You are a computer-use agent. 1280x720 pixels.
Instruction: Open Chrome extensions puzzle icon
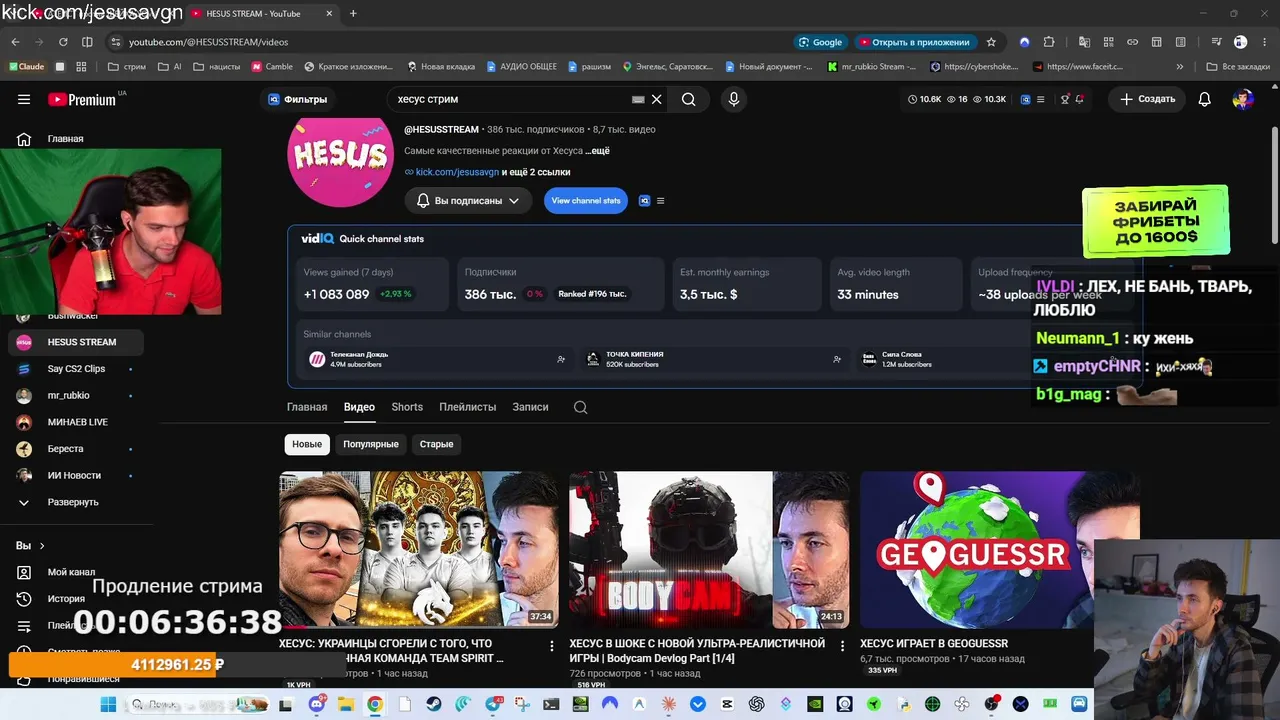click(1049, 42)
